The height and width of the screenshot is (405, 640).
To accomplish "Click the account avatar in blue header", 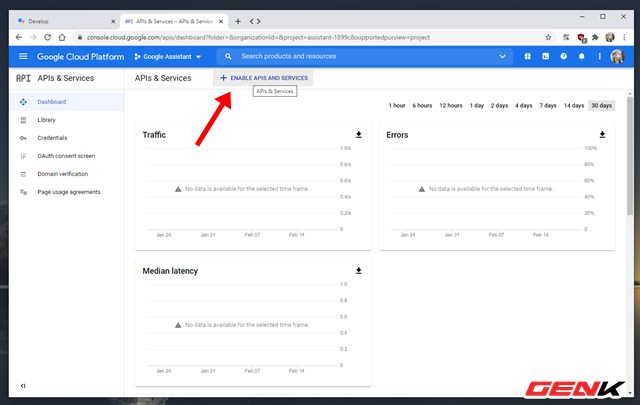I will [x=617, y=56].
